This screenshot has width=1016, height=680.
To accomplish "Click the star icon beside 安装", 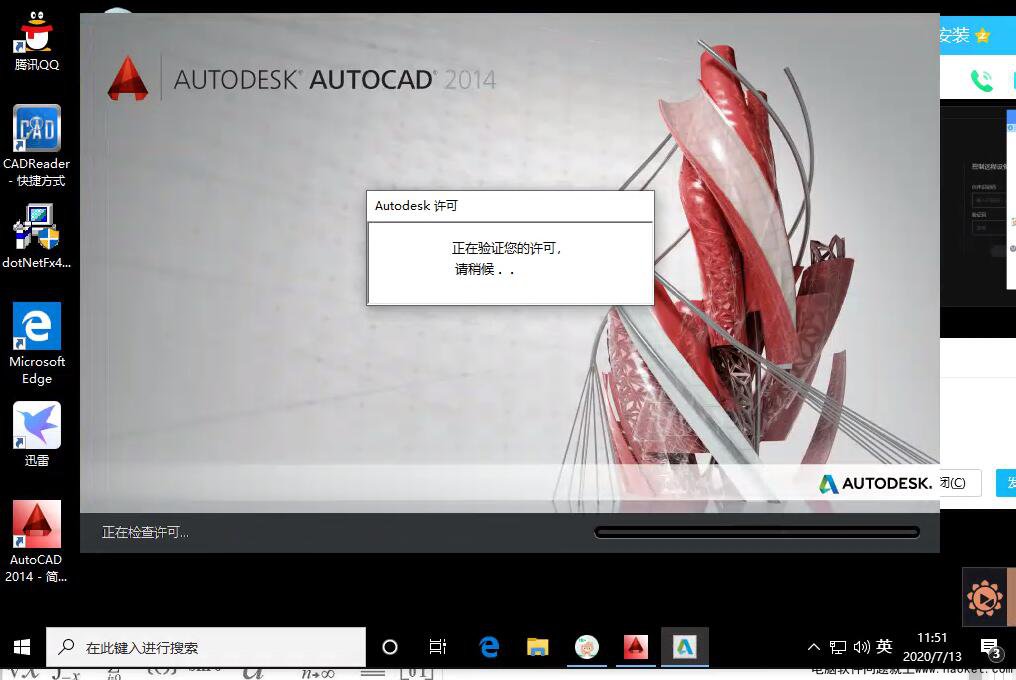I will point(982,35).
